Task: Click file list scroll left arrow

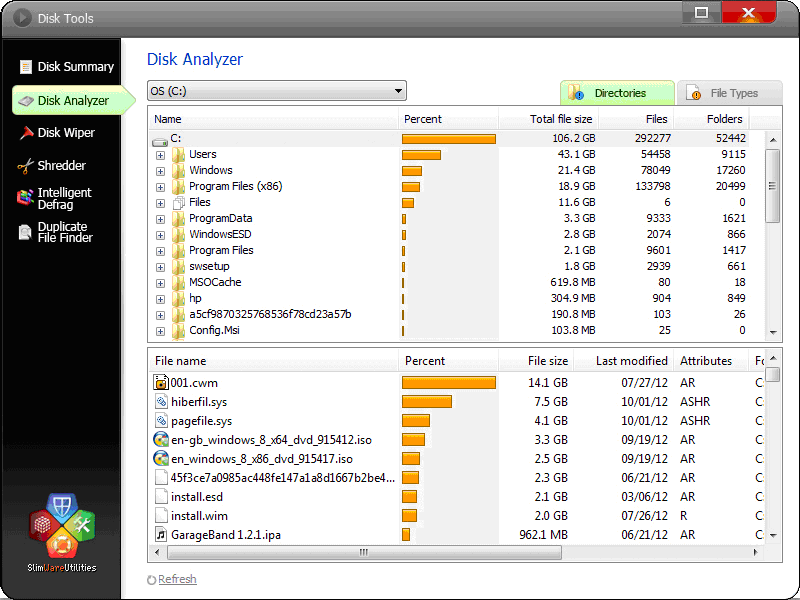Action: pos(157,553)
